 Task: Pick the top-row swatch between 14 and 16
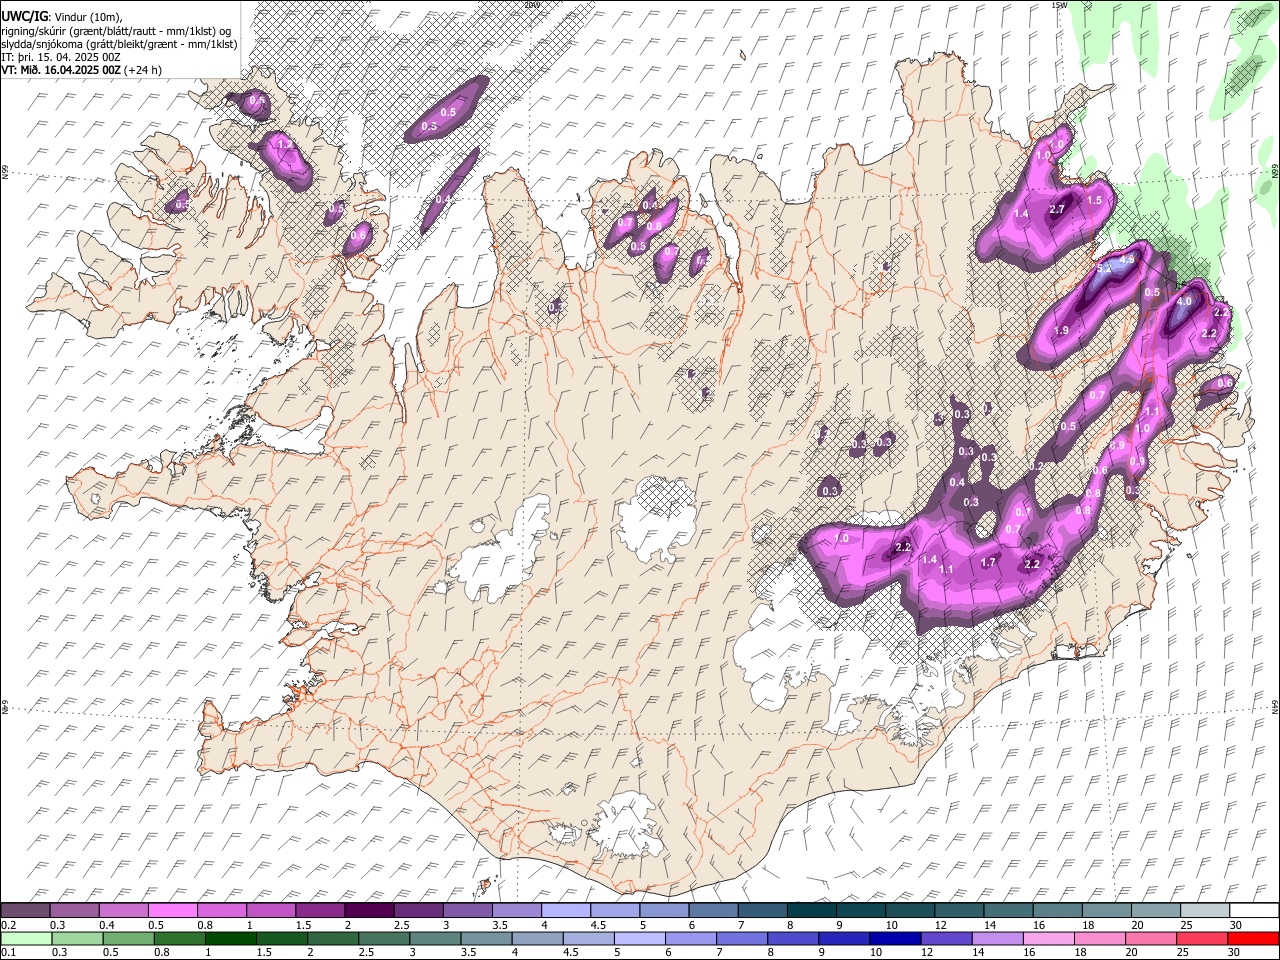click(x=1008, y=911)
